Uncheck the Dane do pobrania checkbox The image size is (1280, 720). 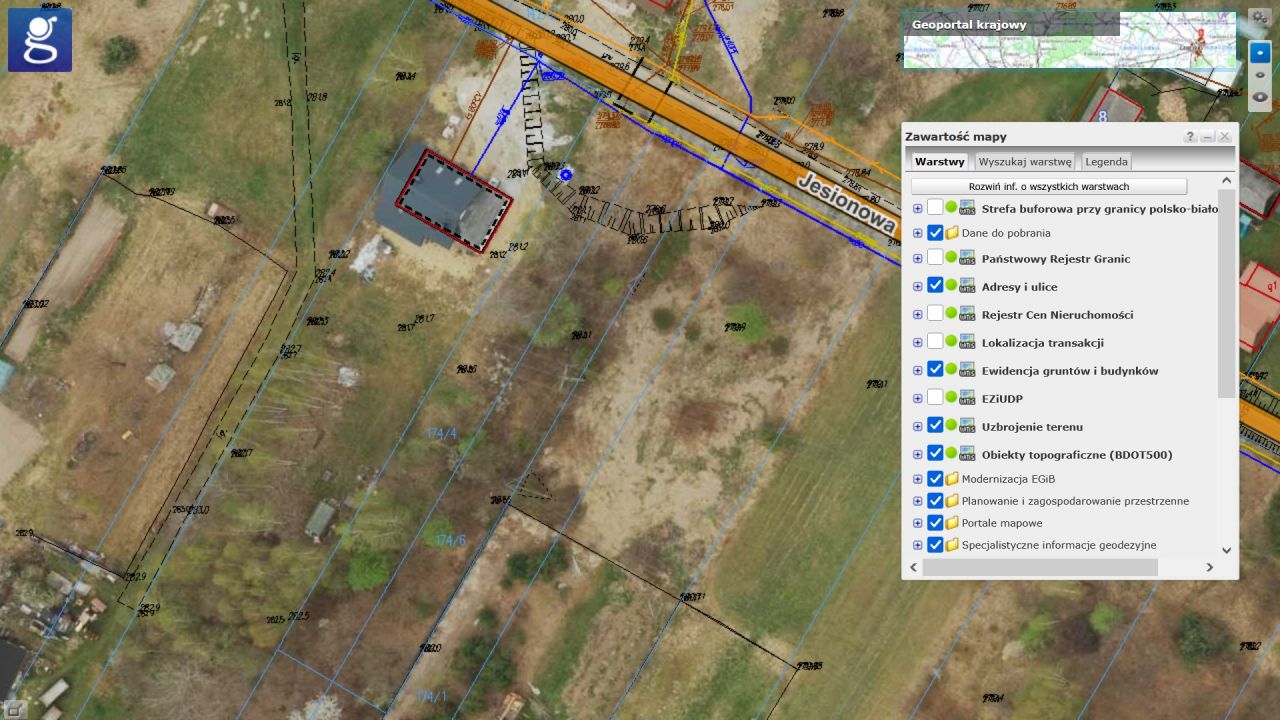point(935,233)
